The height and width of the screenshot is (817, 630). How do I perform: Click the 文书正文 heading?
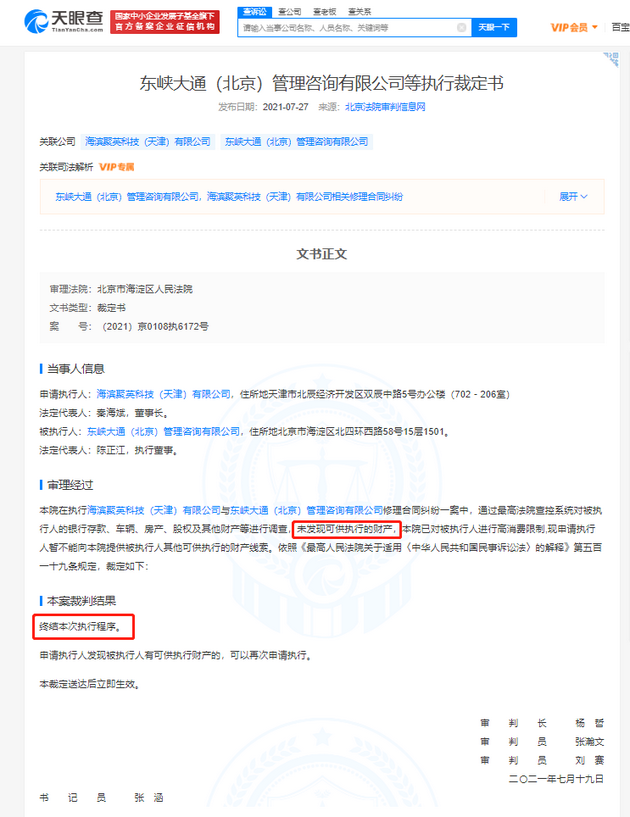pyautogui.click(x=322, y=254)
